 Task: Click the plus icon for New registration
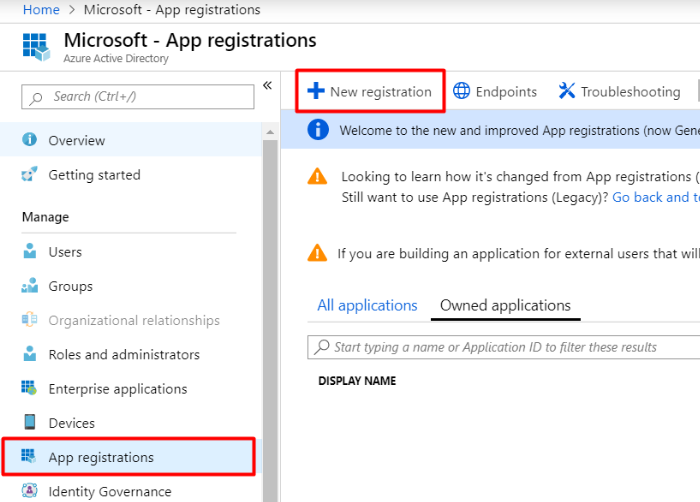(316, 91)
